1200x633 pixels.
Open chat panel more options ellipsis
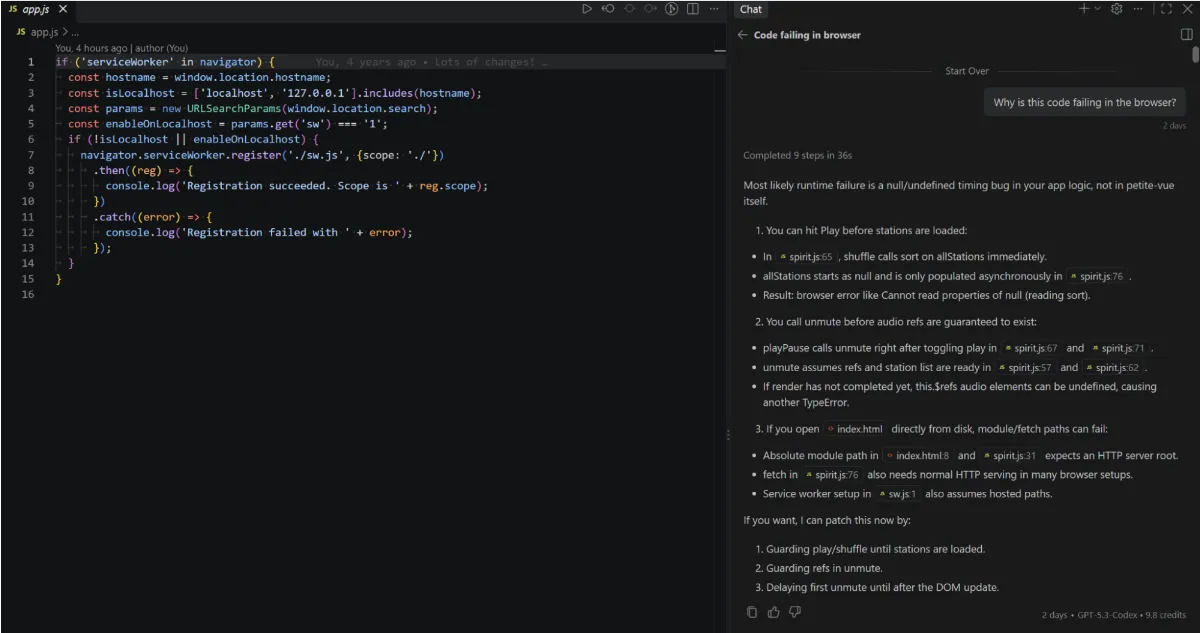tap(1139, 9)
